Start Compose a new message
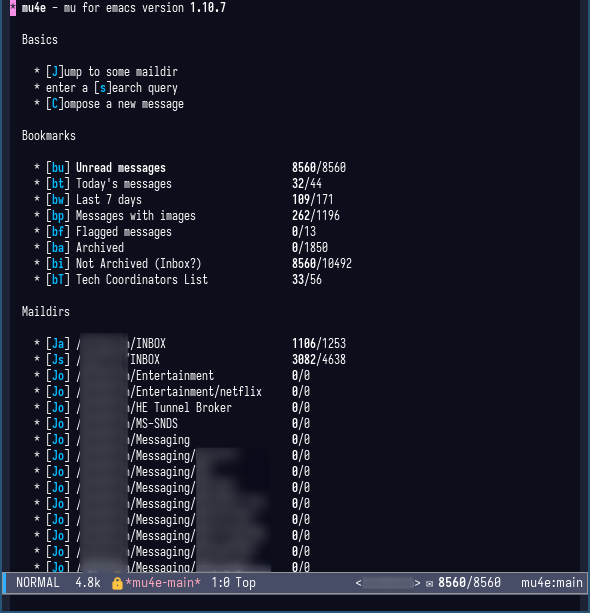This screenshot has width=590, height=613. 115,104
